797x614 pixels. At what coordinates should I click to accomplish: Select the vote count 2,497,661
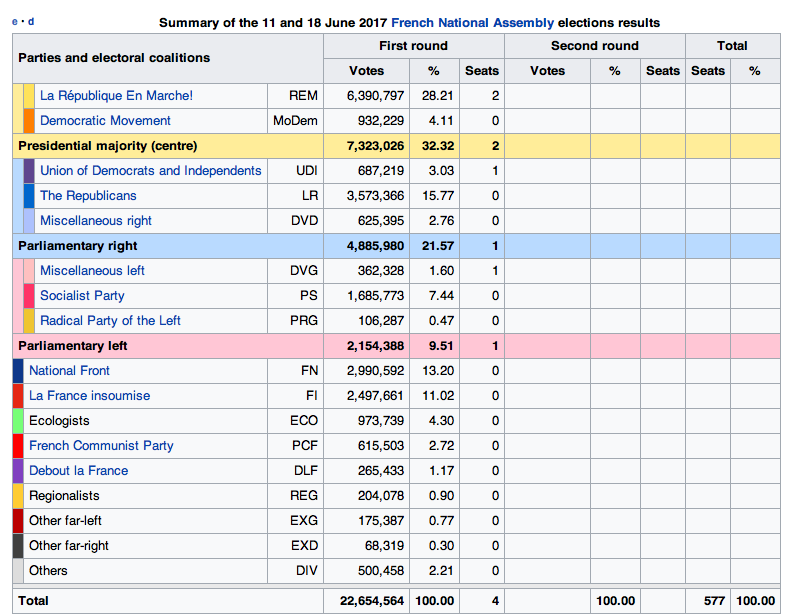tap(375, 395)
